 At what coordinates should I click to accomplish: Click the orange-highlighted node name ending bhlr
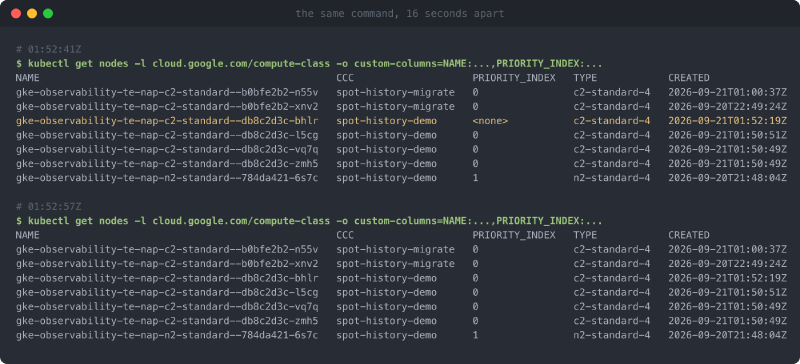(167, 121)
